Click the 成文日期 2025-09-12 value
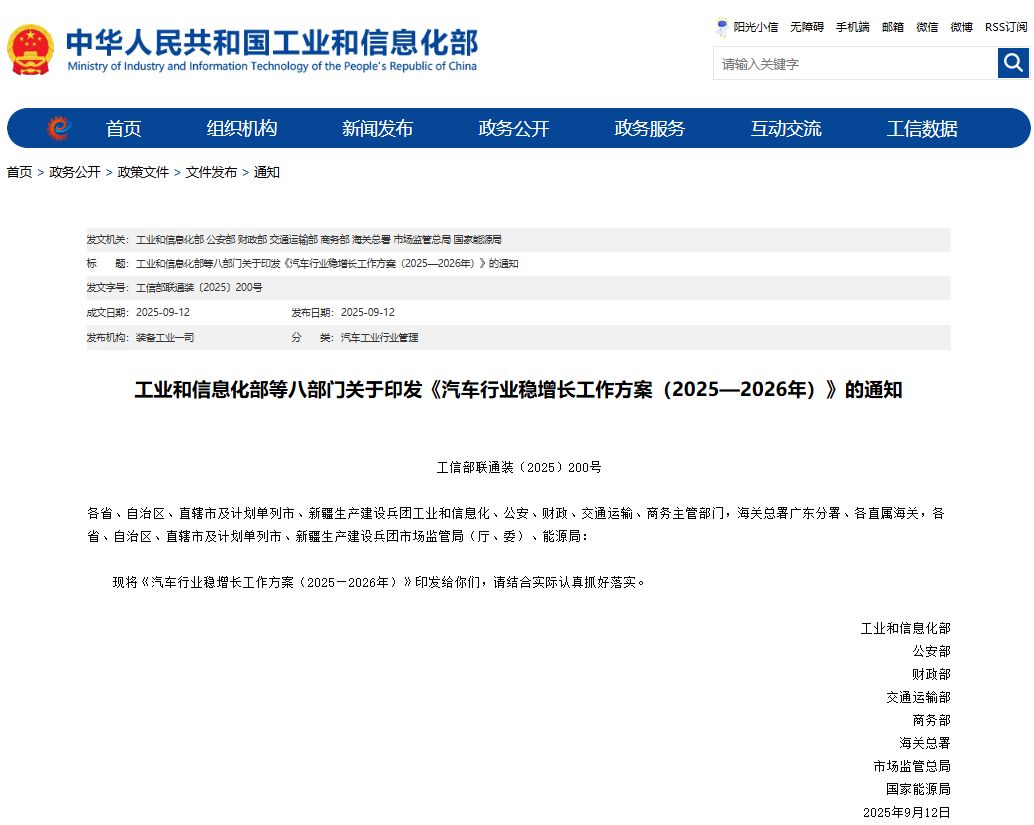The height and width of the screenshot is (825, 1034). click(163, 312)
